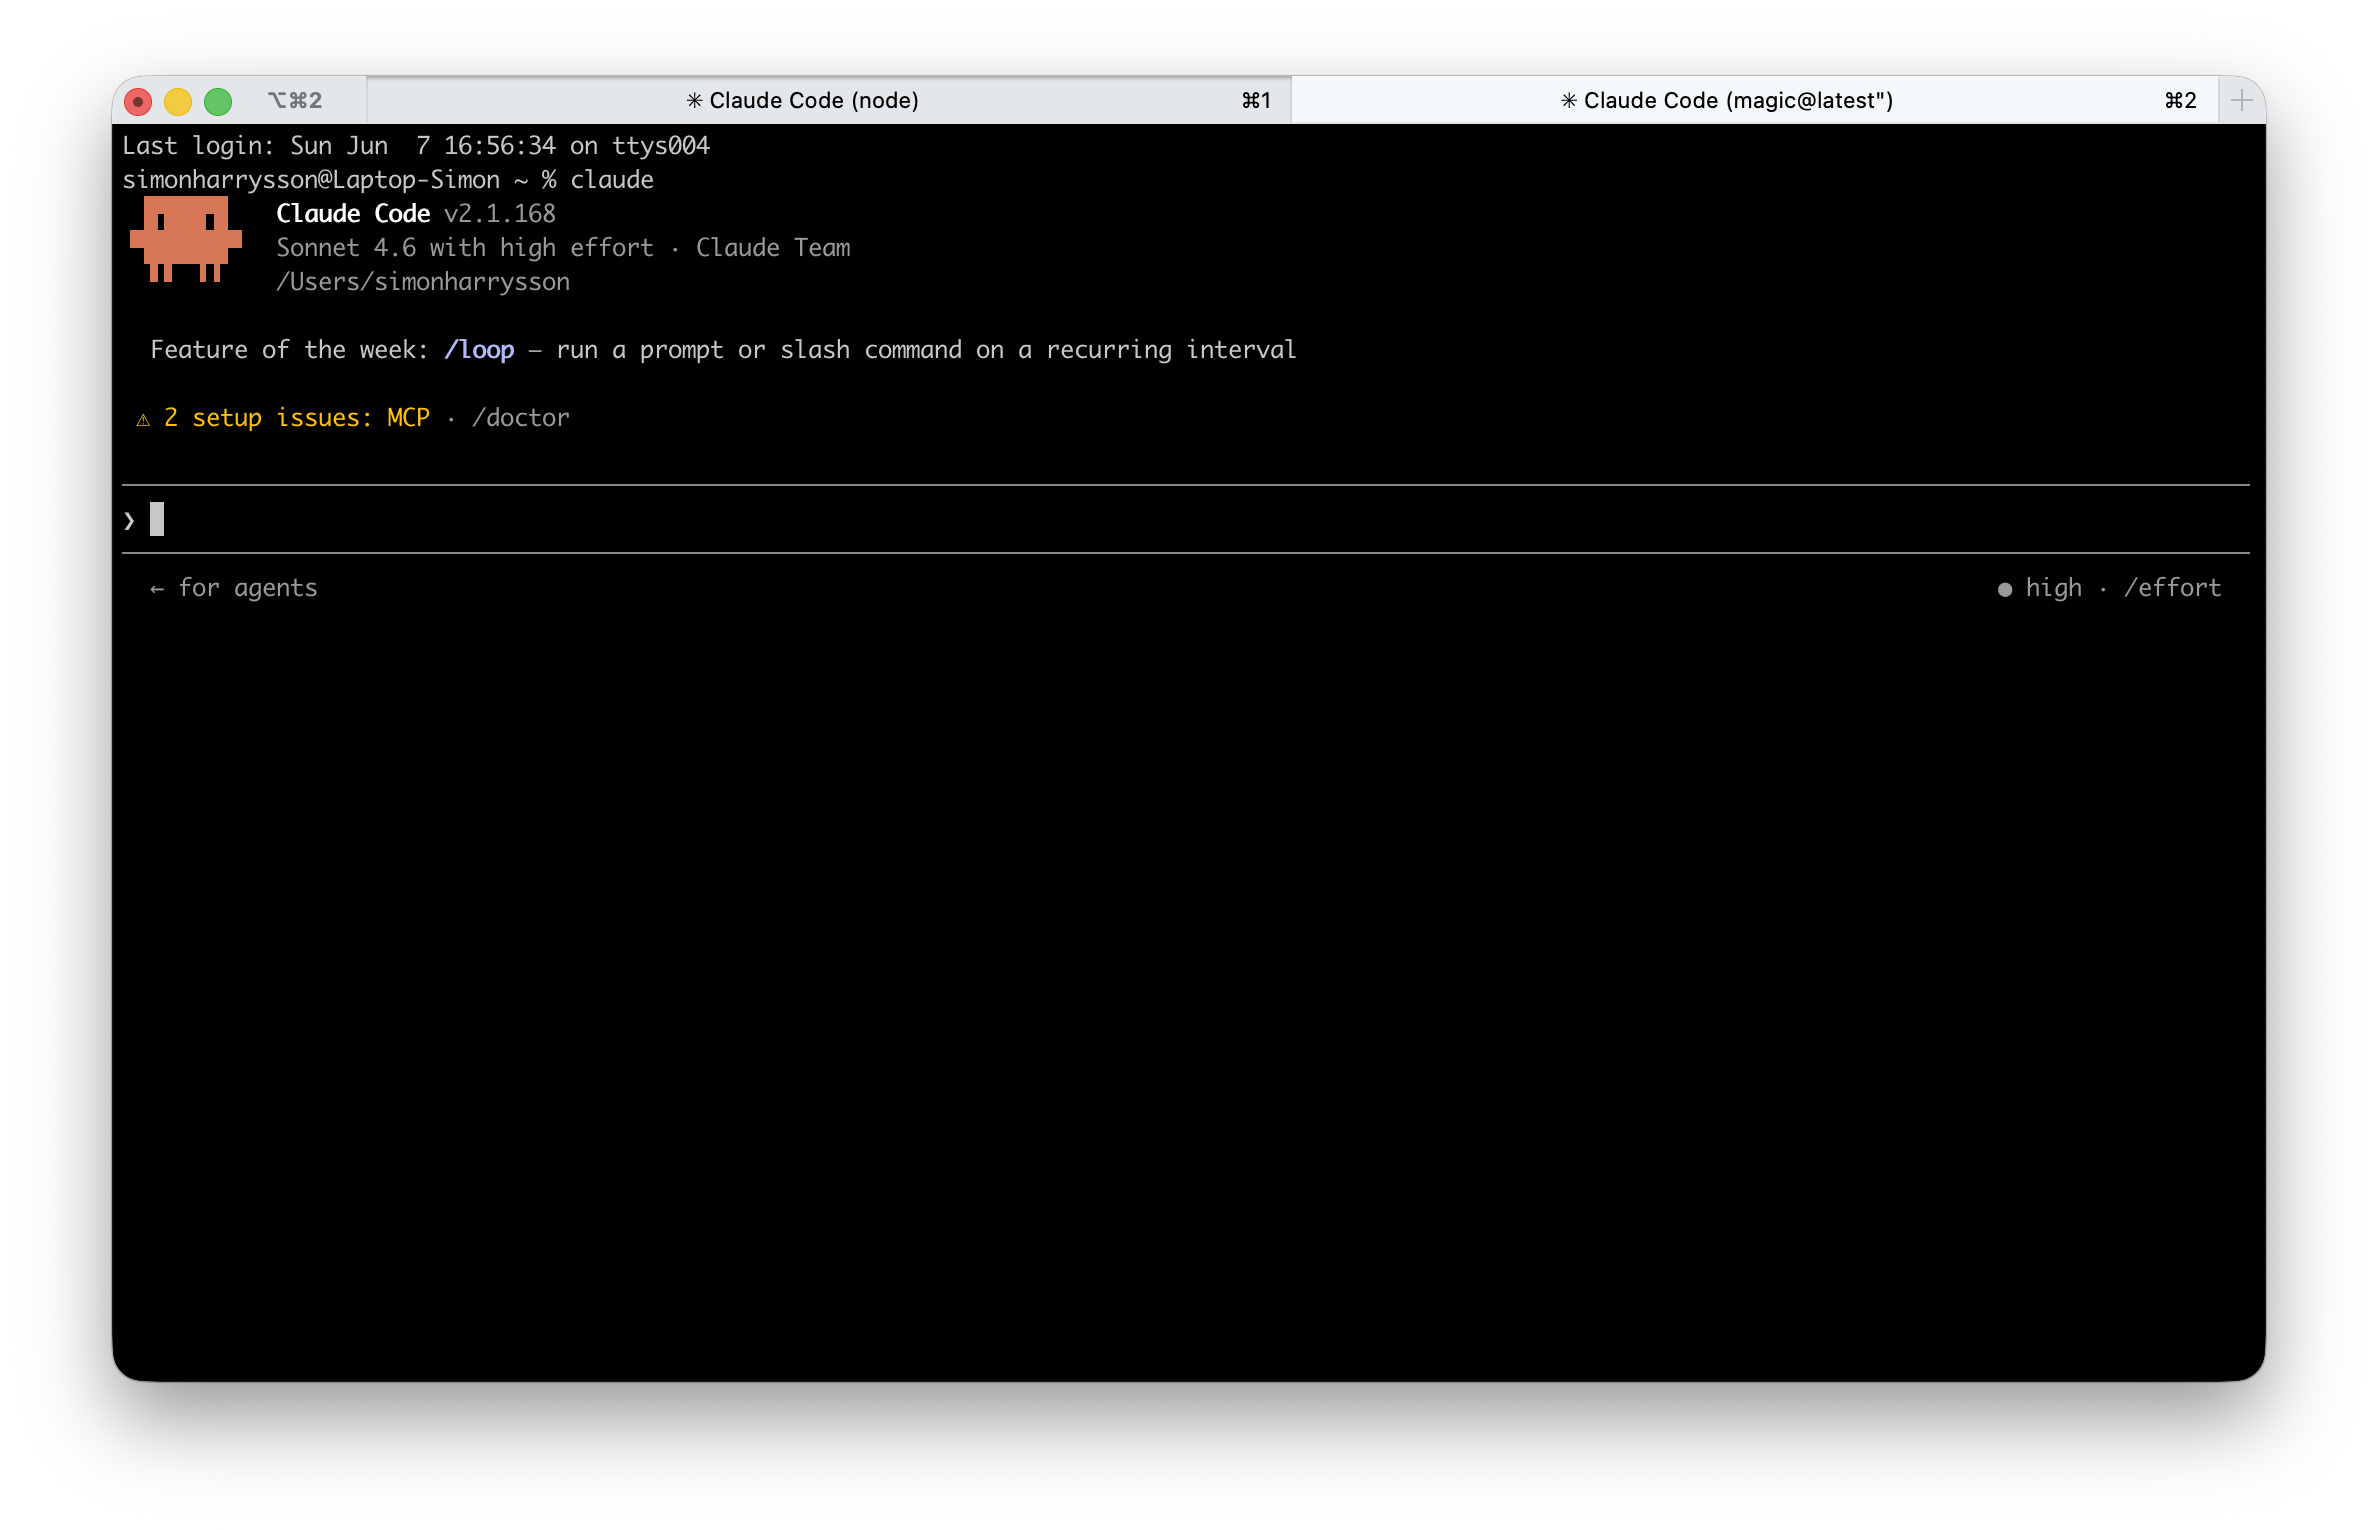This screenshot has height=1530, width=2378.
Task: Click the '2 setup issues: MCP' warning text
Action: 296,417
